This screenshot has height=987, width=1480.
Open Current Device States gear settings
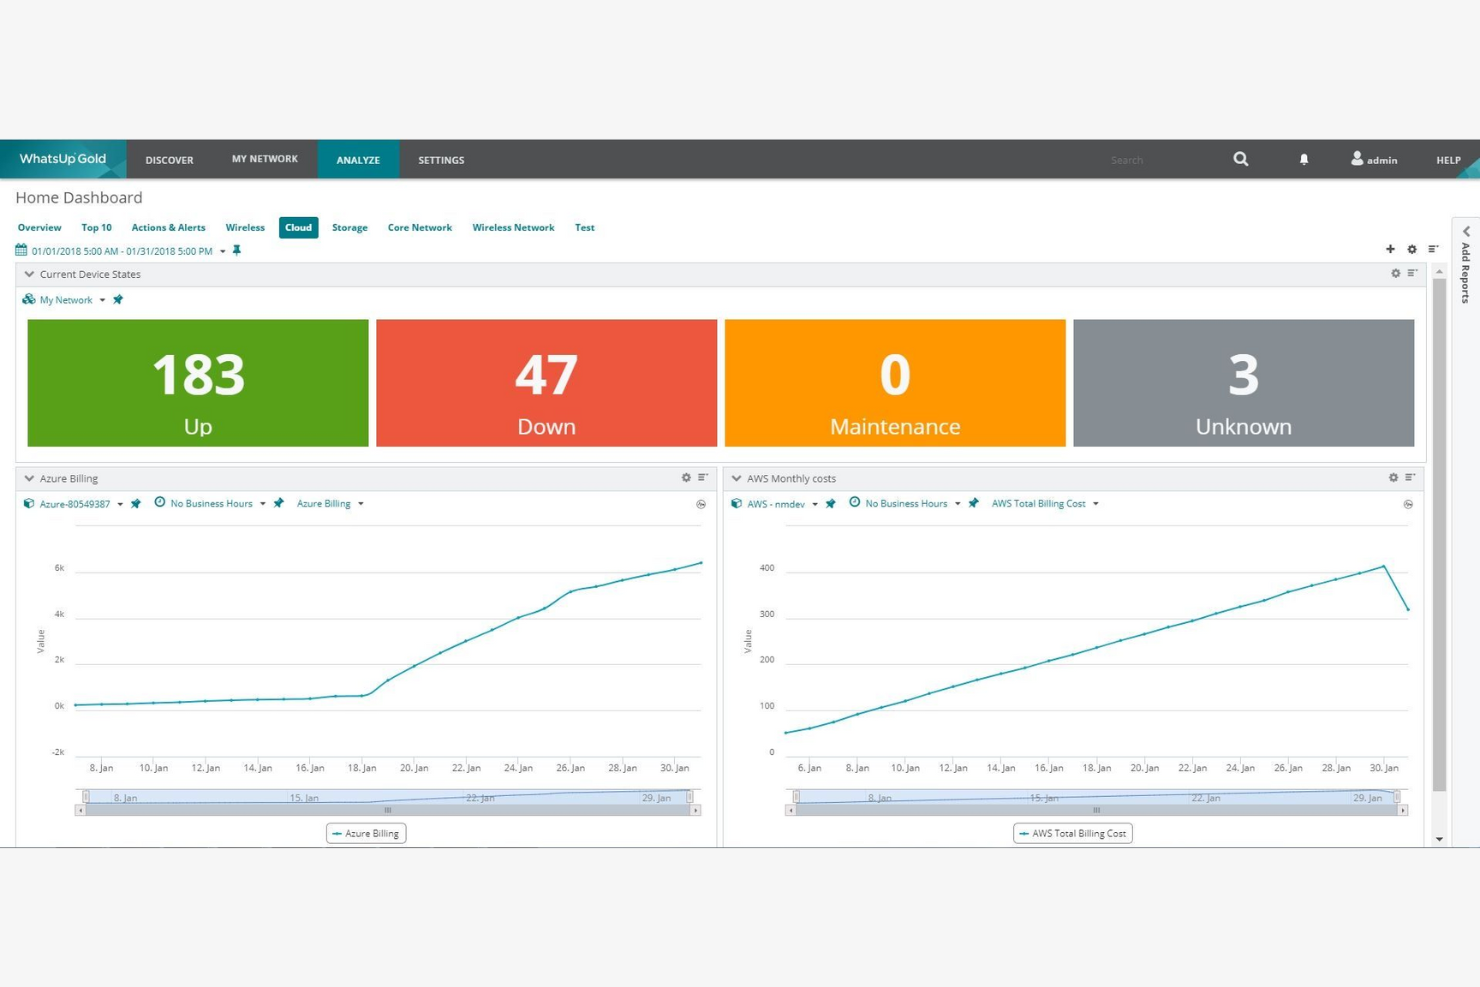(x=1396, y=273)
